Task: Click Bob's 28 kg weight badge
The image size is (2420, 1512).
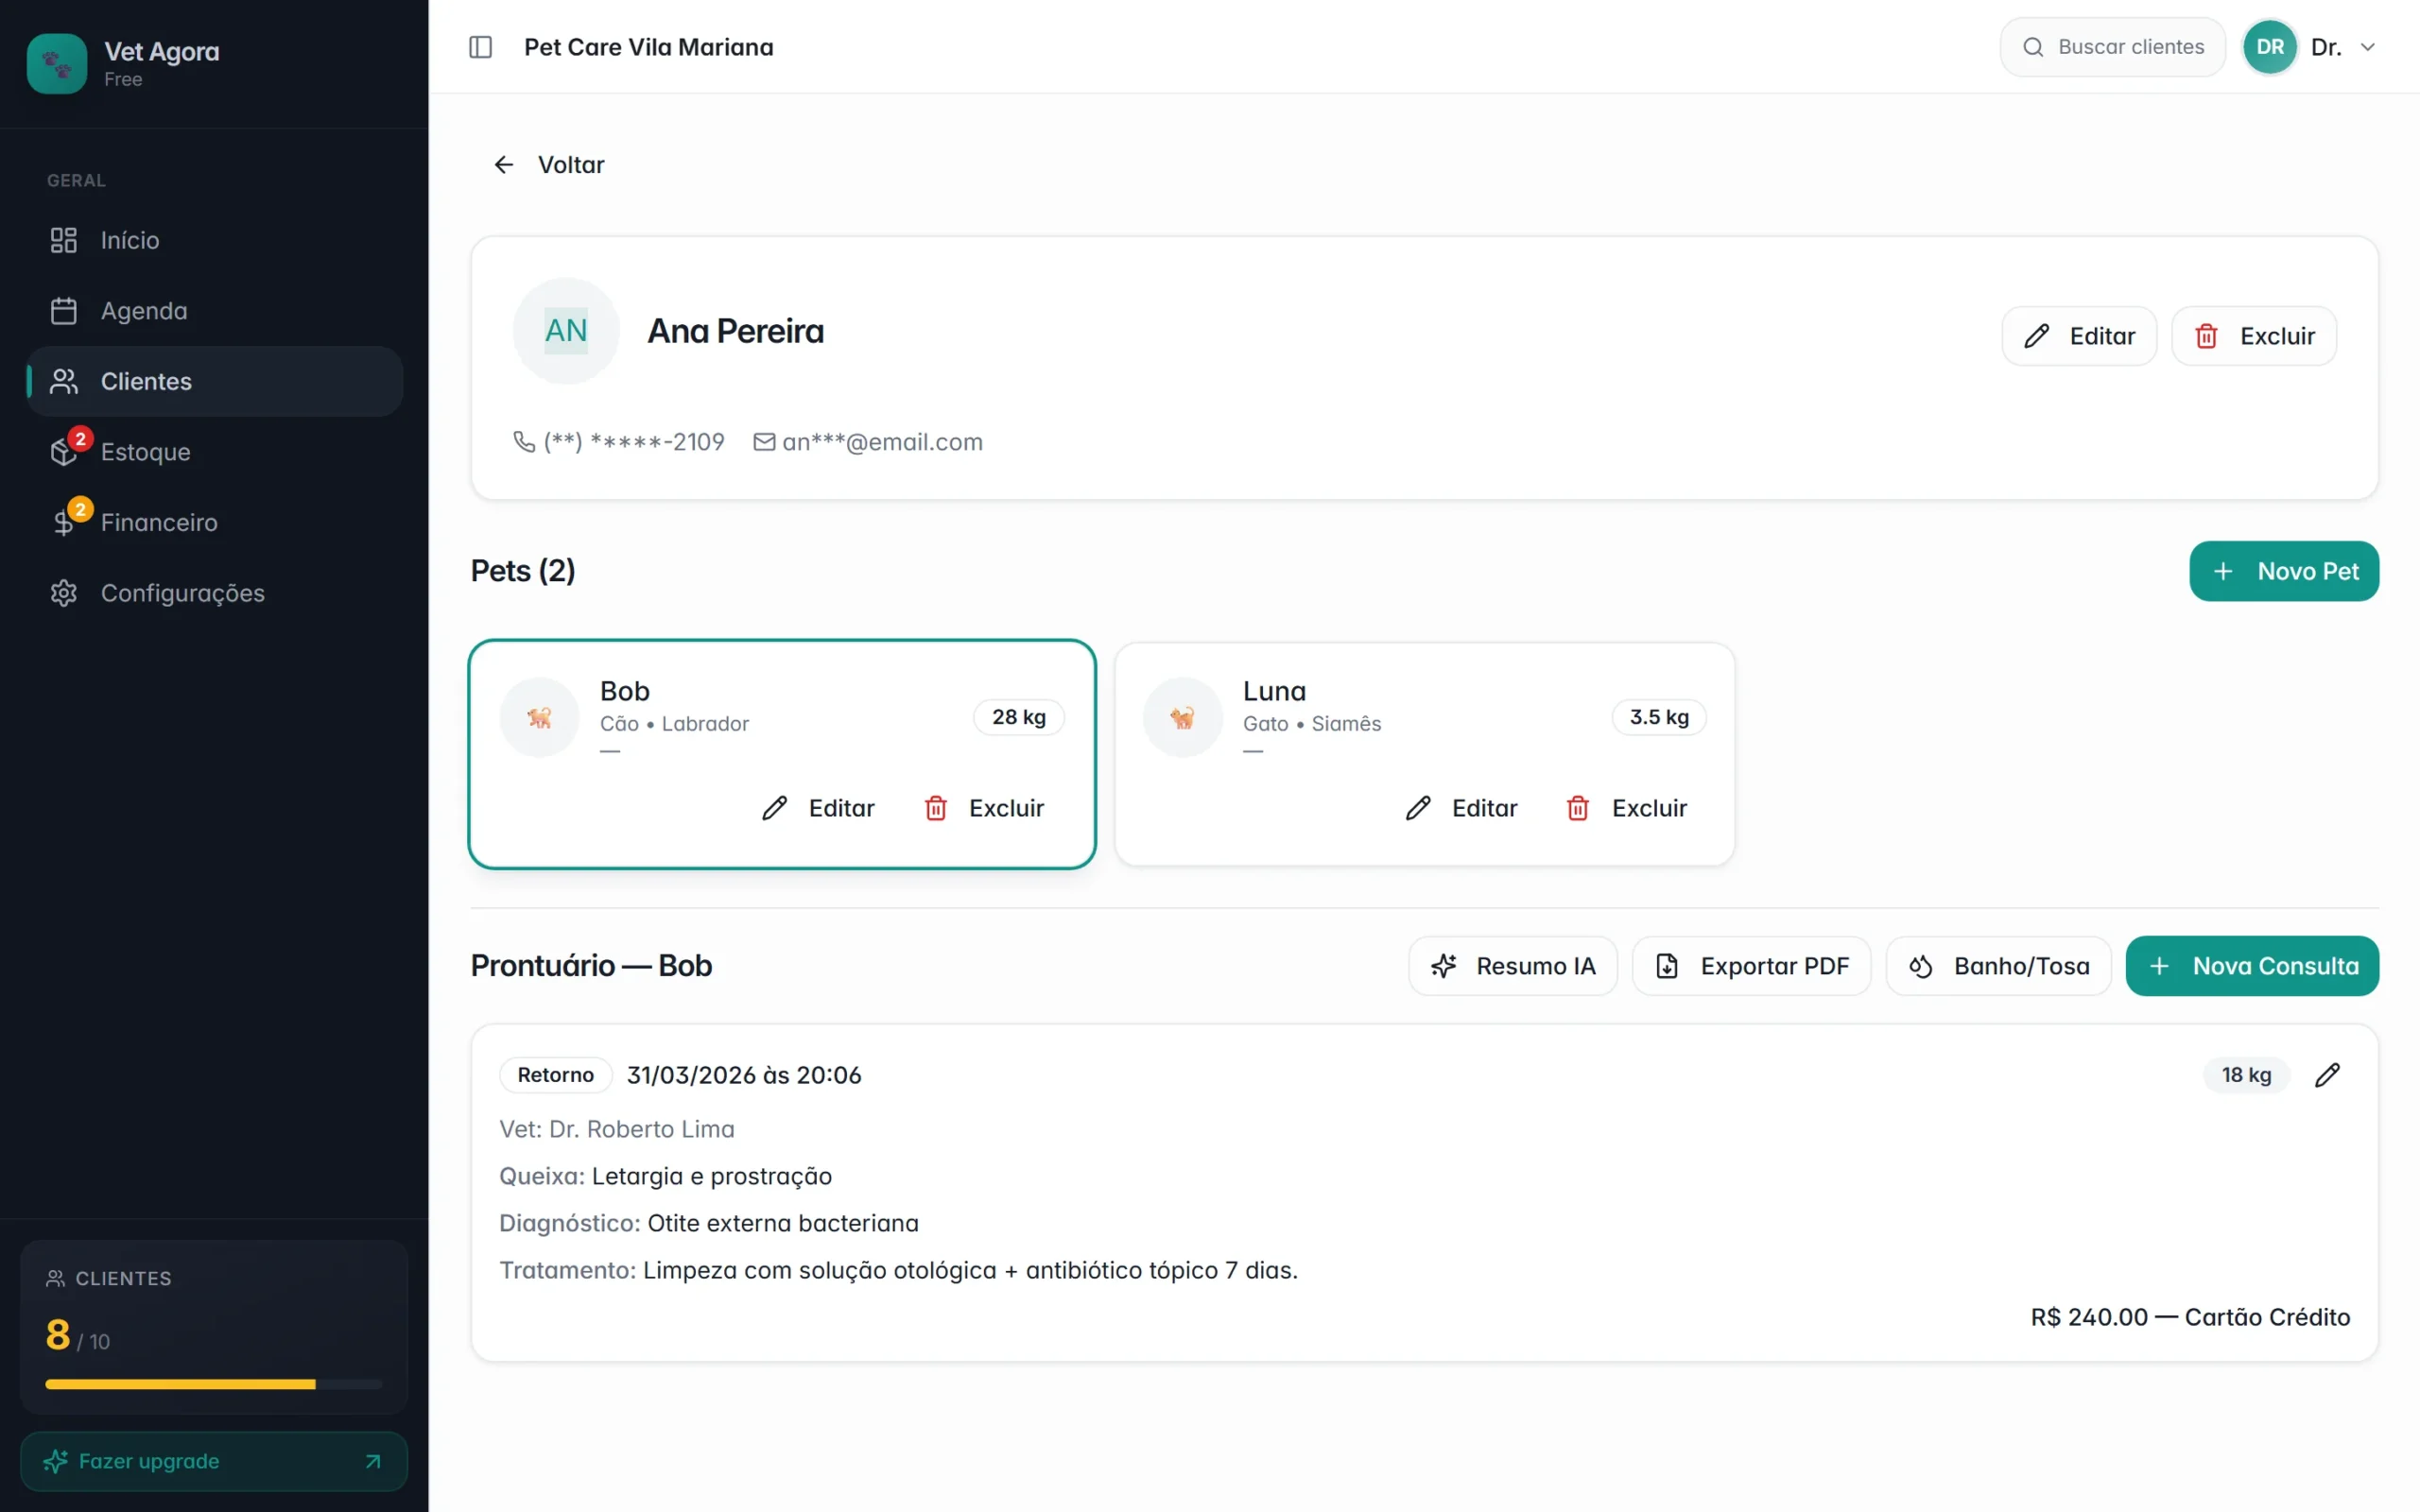Action: (x=1019, y=717)
